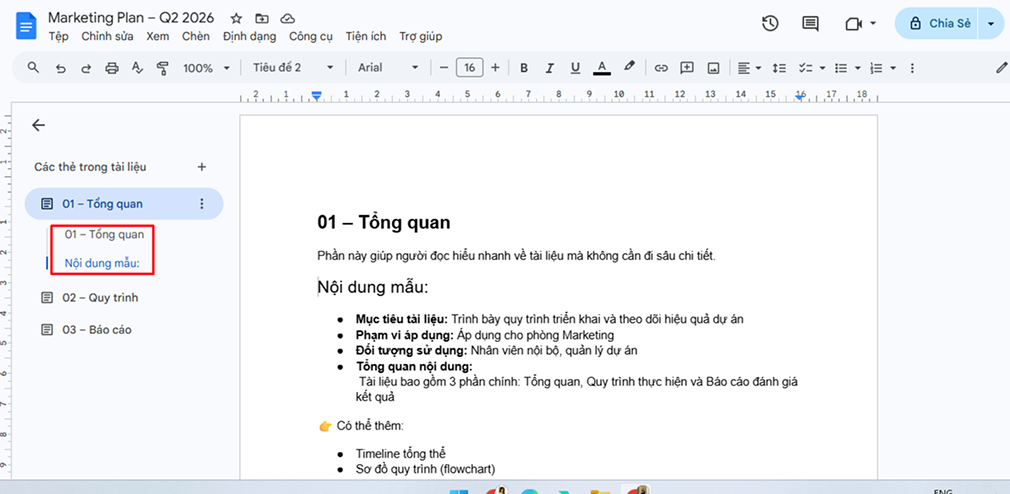The image size is (1010, 494).
Task: Open share options dropdown arrow
Action: point(990,24)
